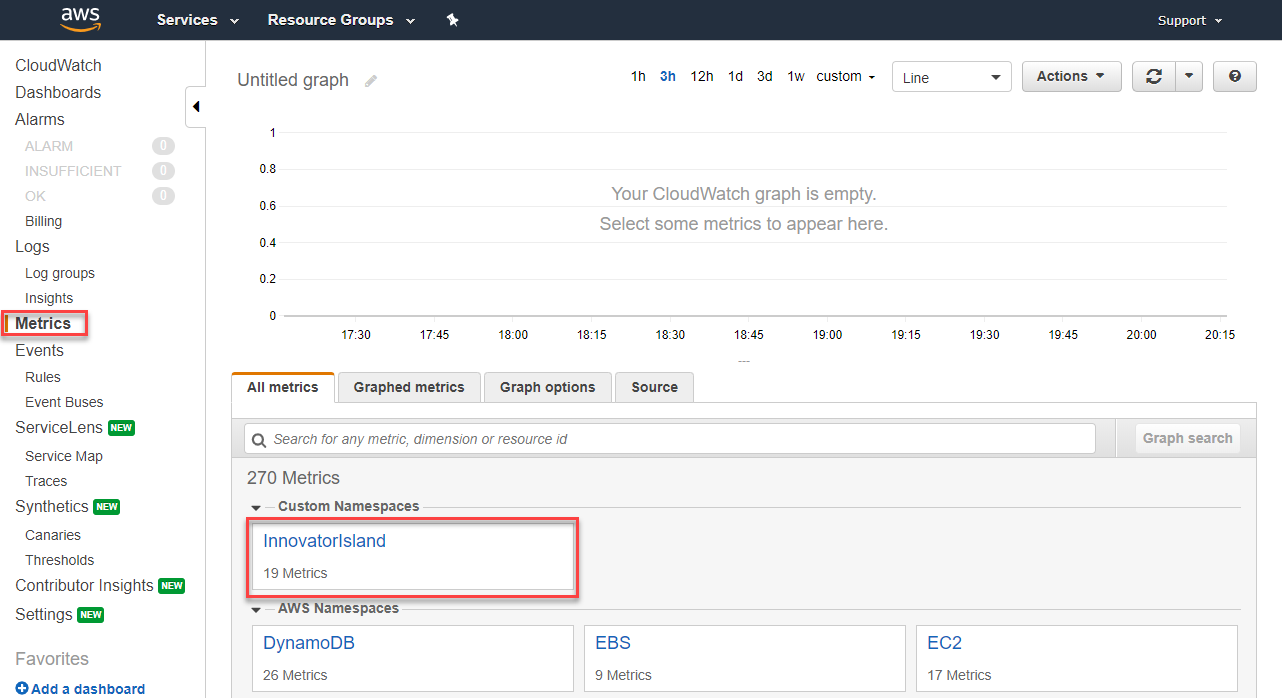Screen dimensions: 1282x698
Task: Open Synthetics in the sidebar
Action: 52,507
